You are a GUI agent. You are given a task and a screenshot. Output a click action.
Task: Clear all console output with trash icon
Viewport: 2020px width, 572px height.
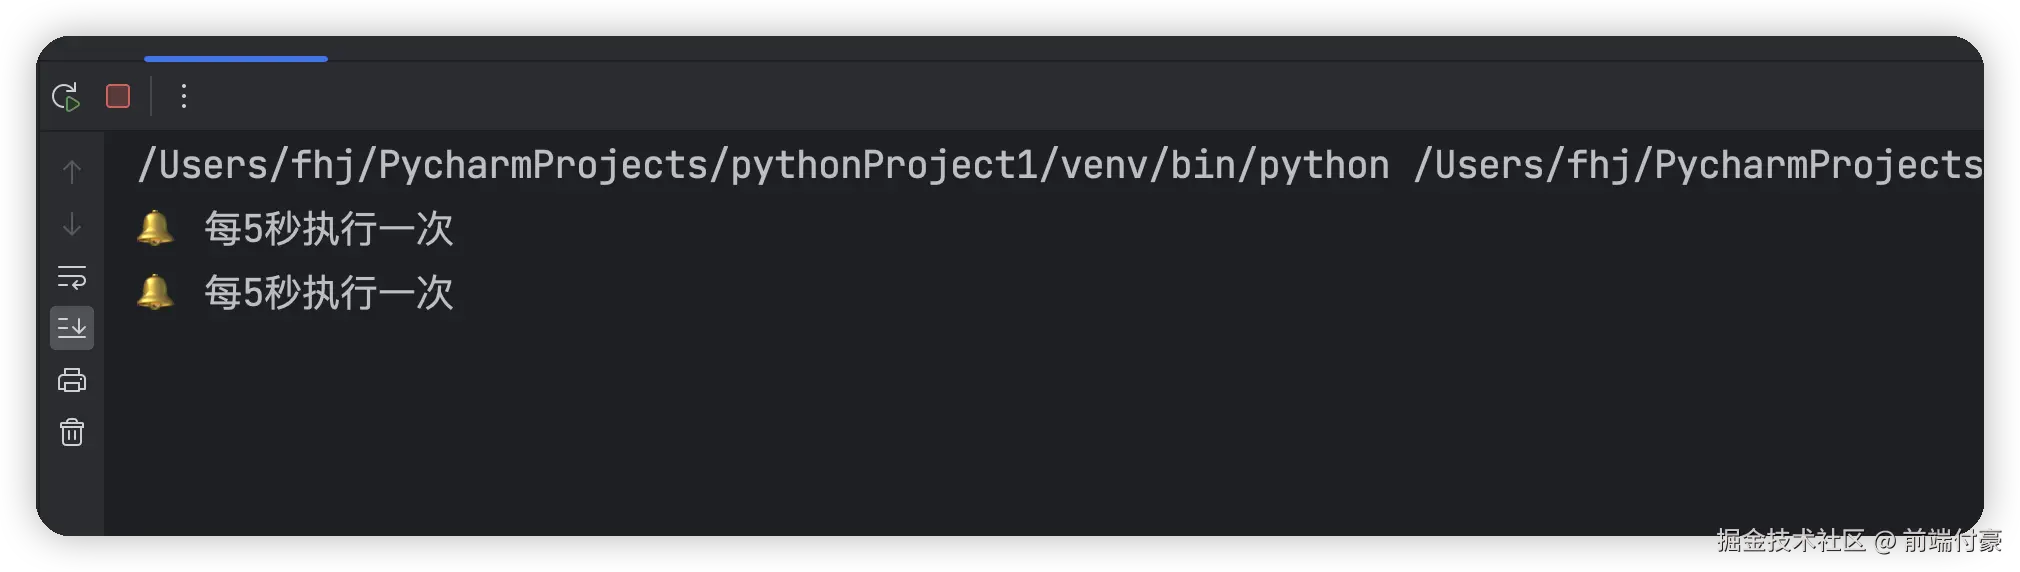pos(72,432)
